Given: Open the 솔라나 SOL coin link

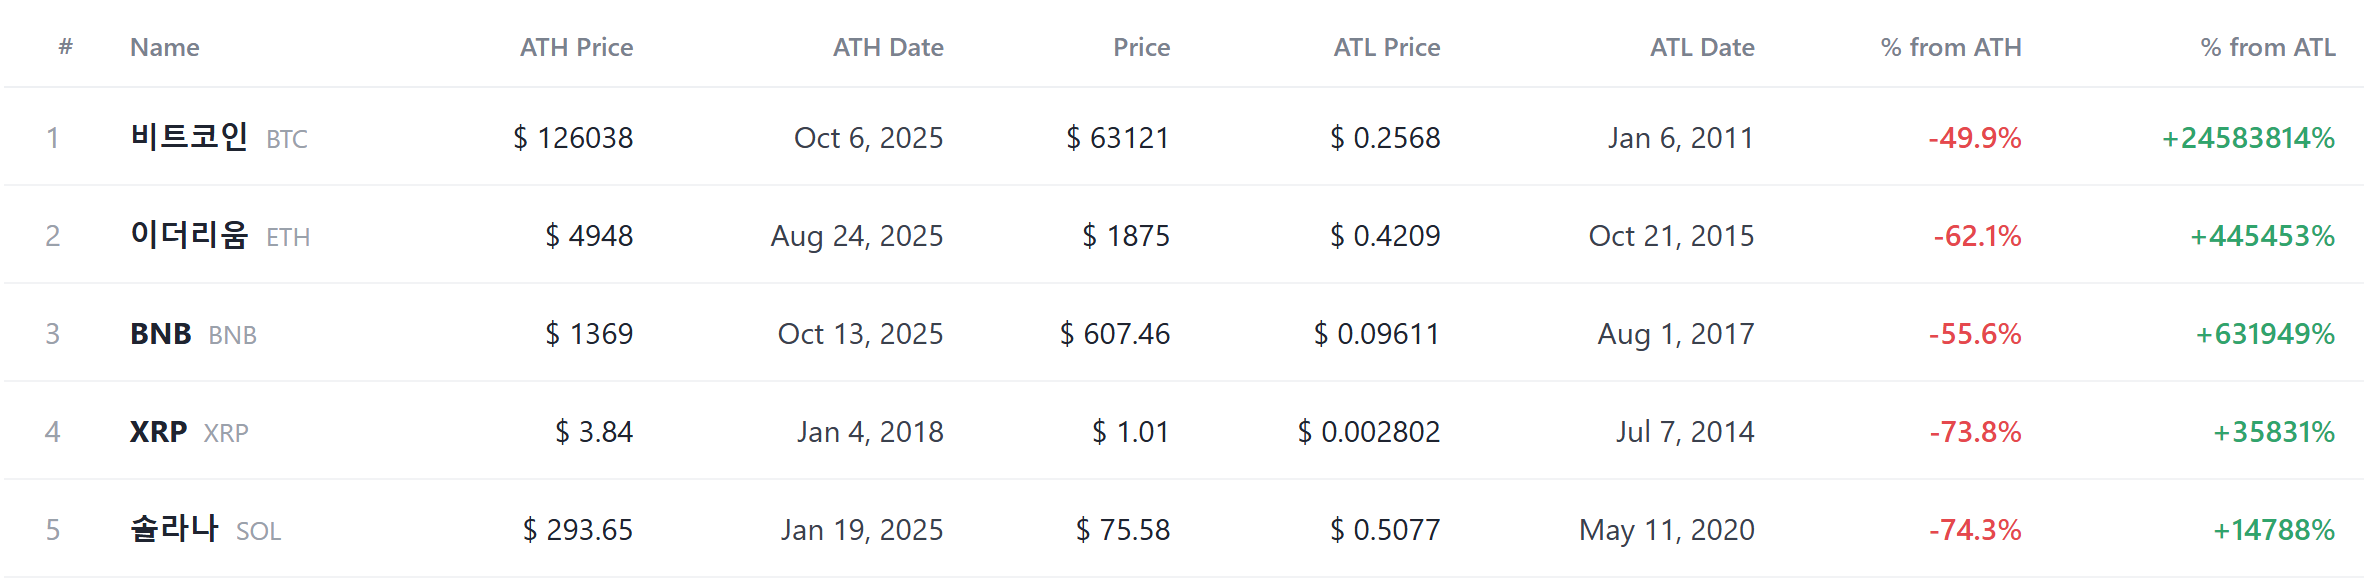Looking at the screenshot, I should click(x=205, y=529).
